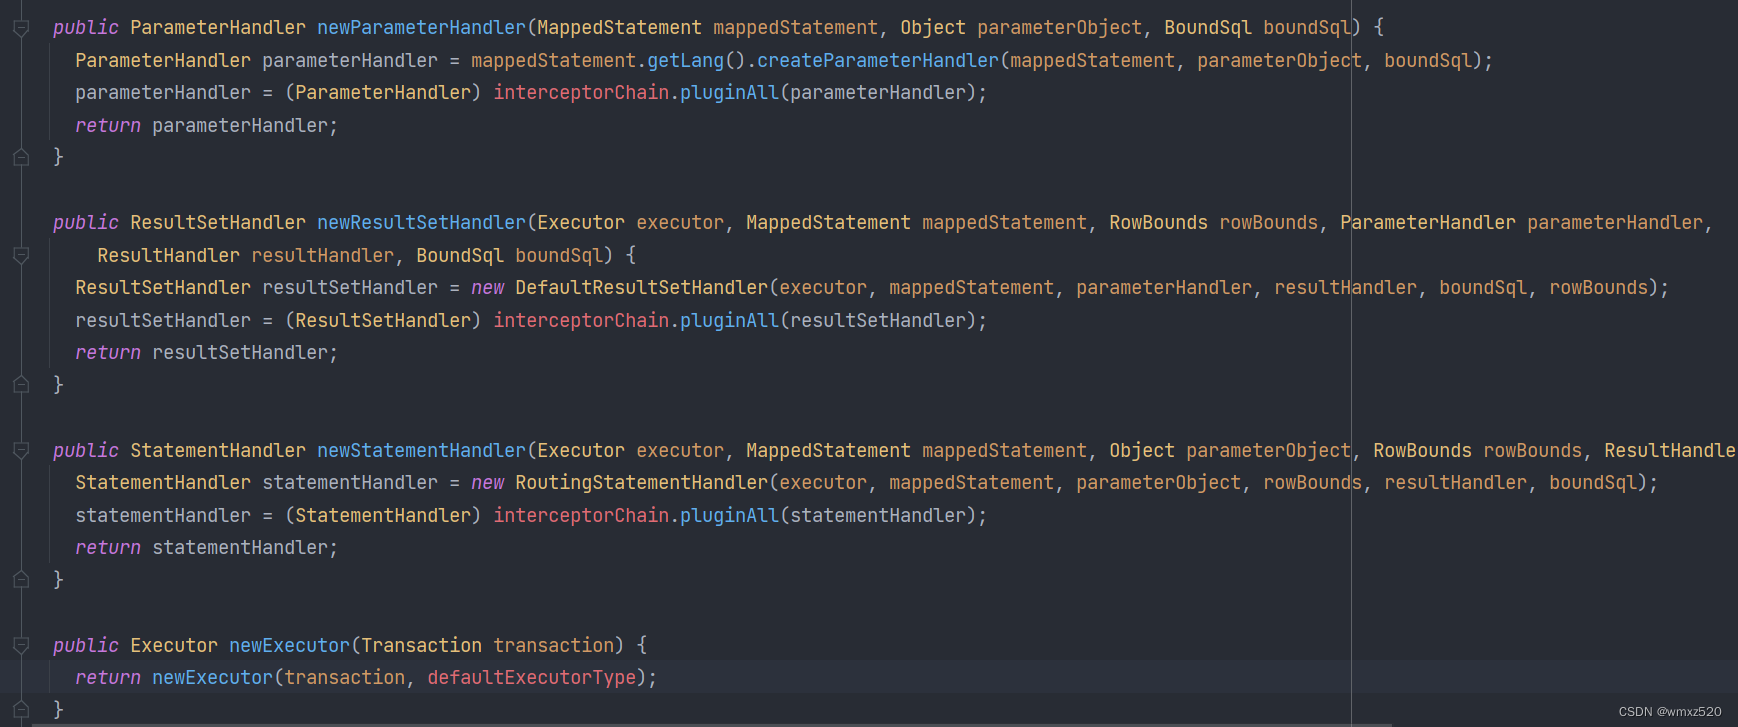Collapse fold at newParameterHandler closing brace
The width and height of the screenshot is (1738, 727).
21,157
